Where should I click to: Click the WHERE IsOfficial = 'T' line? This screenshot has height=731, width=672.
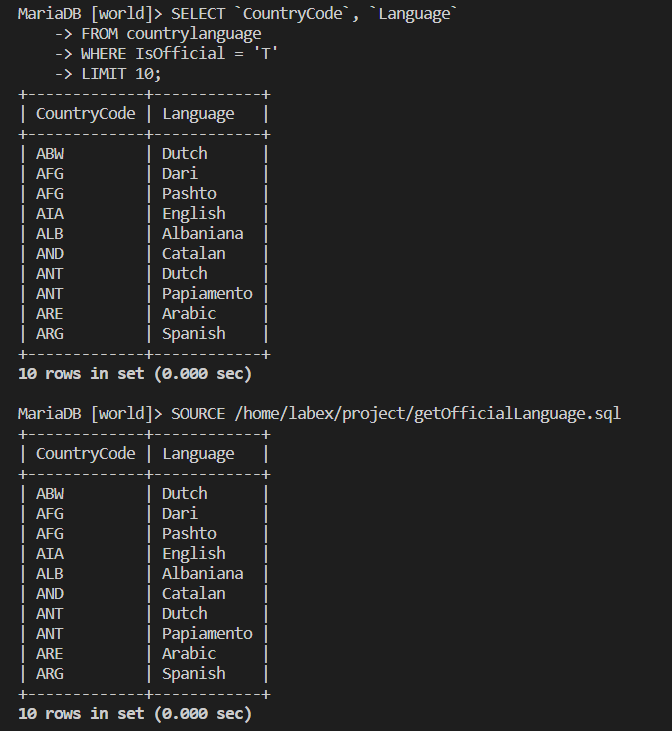click(179, 54)
